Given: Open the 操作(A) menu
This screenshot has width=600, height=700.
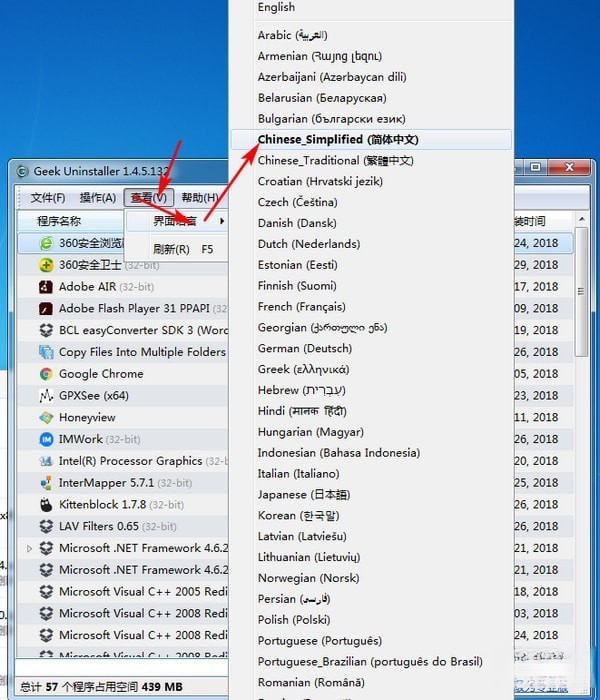Looking at the screenshot, I should tap(98, 197).
